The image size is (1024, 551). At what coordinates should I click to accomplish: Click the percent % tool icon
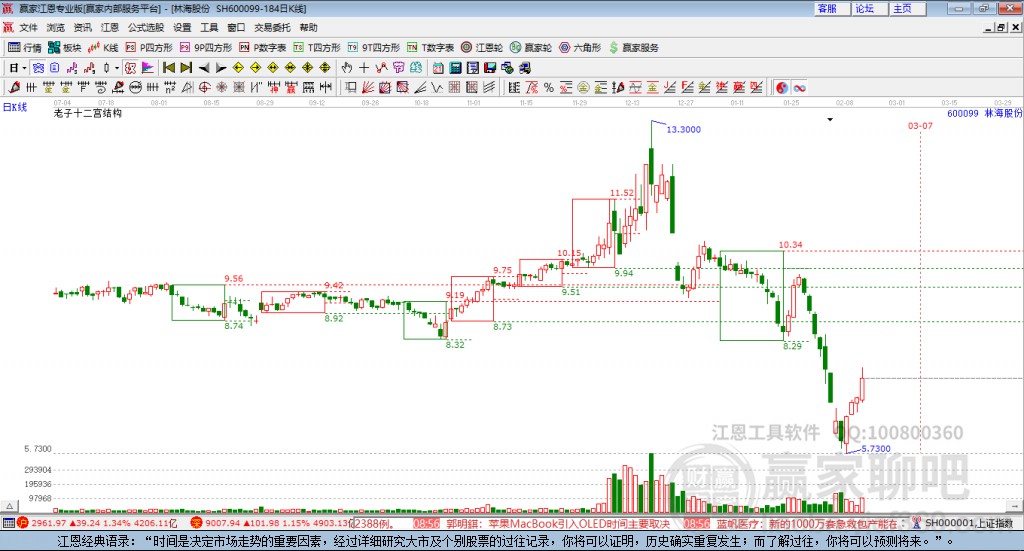point(549,87)
